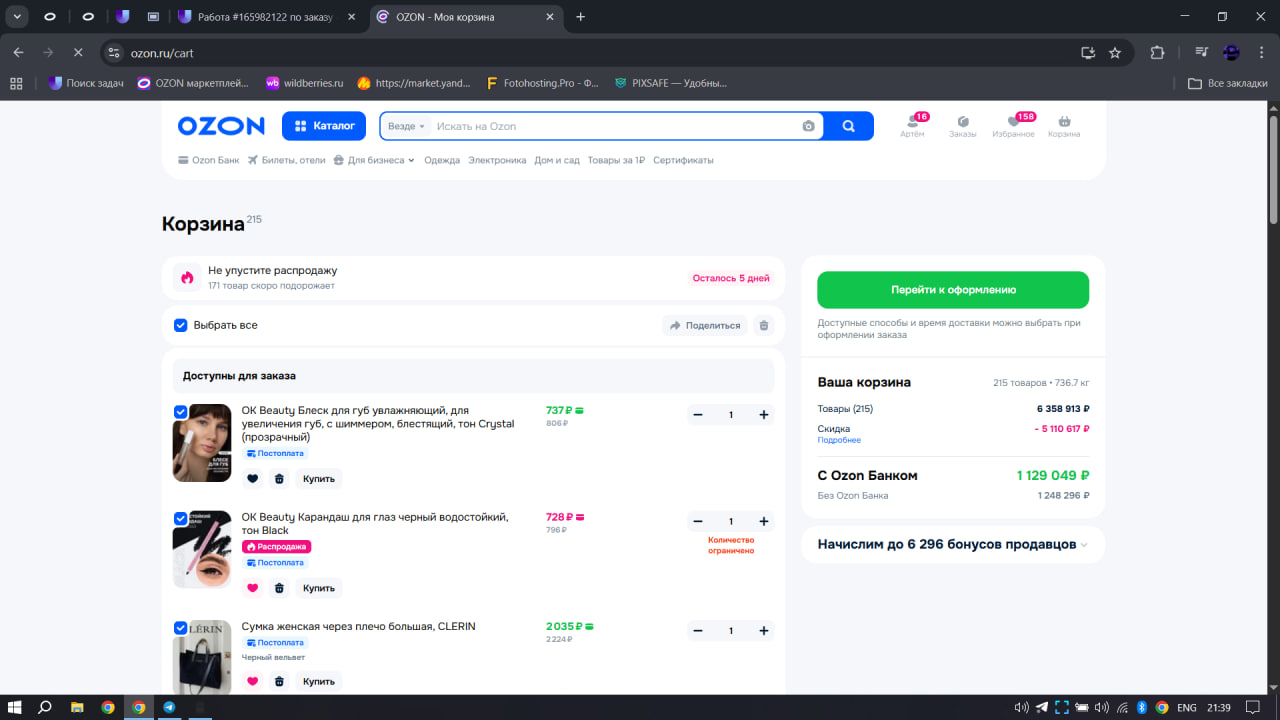
Task: Uncheck the OK Beauty lip gloss item
Action: pos(181,412)
